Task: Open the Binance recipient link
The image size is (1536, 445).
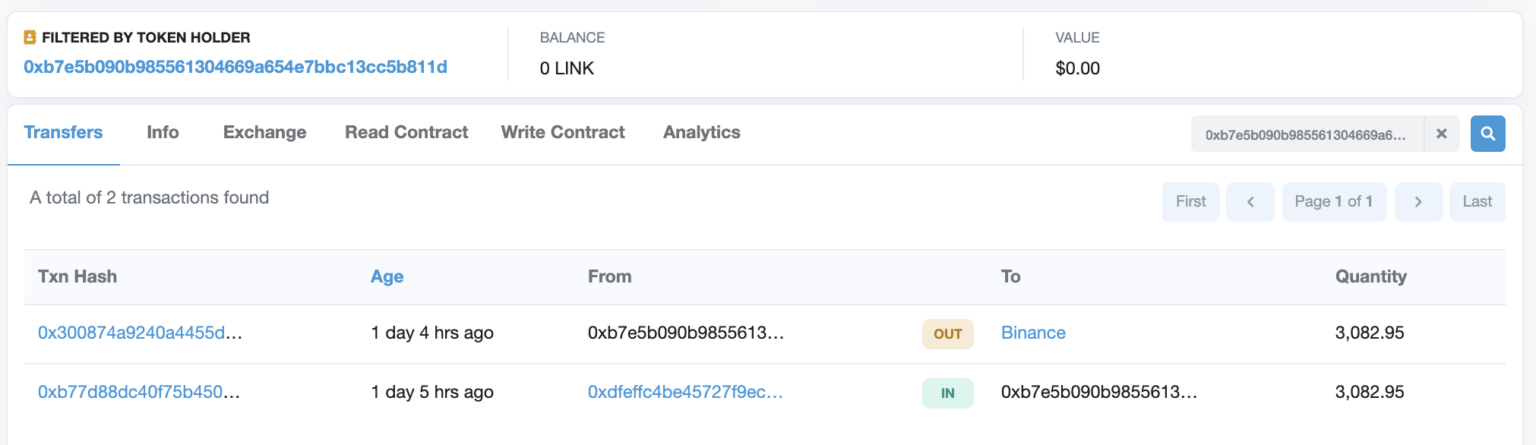Action: point(1033,333)
